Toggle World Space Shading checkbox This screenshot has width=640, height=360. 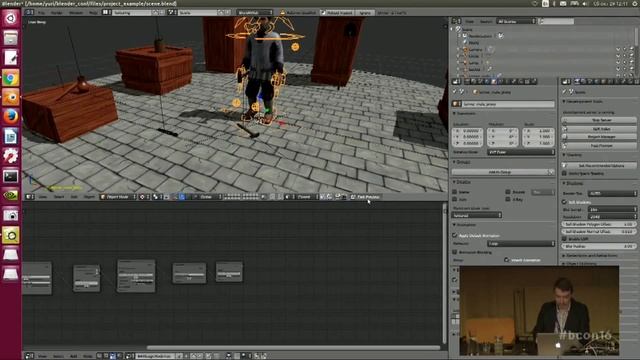click(x=564, y=173)
